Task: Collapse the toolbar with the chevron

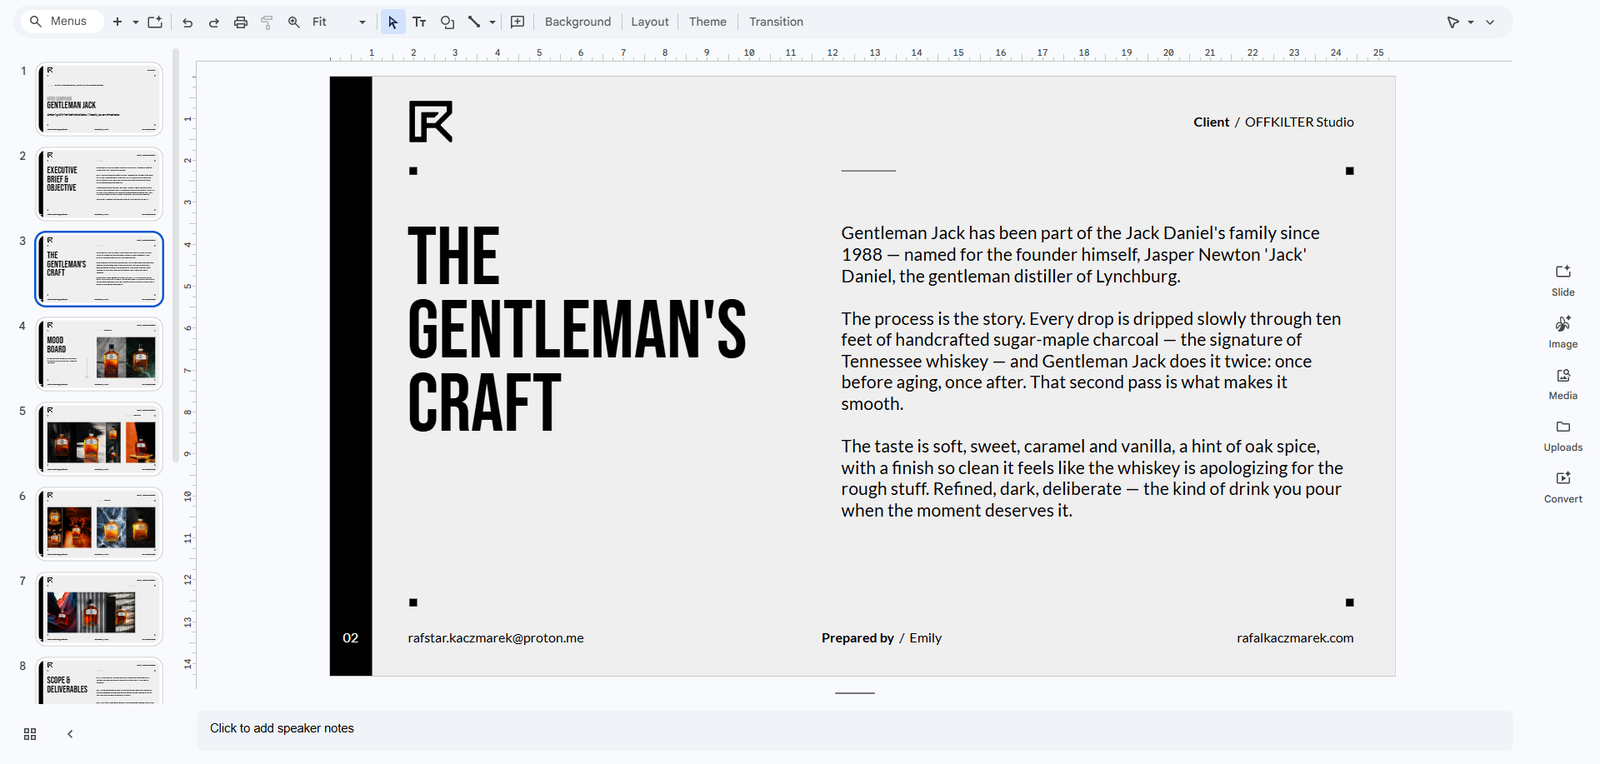Action: click(x=1490, y=22)
